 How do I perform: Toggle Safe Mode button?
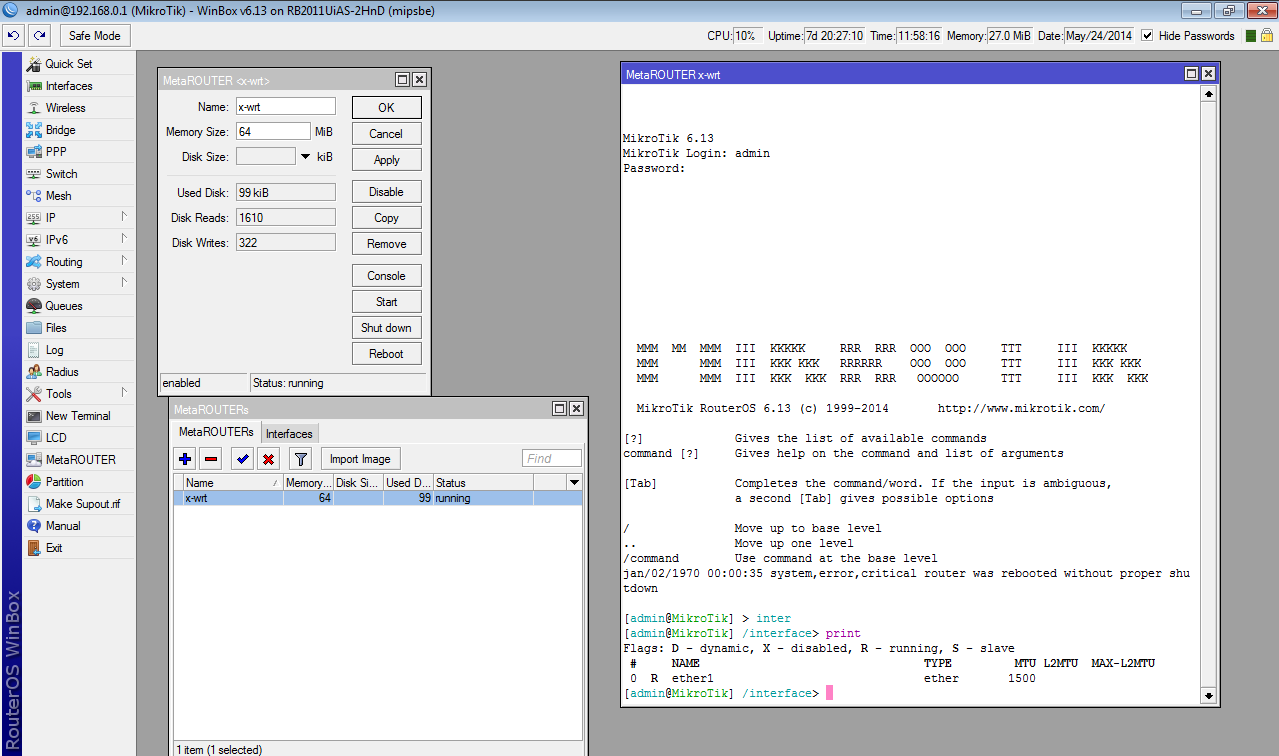pos(95,35)
